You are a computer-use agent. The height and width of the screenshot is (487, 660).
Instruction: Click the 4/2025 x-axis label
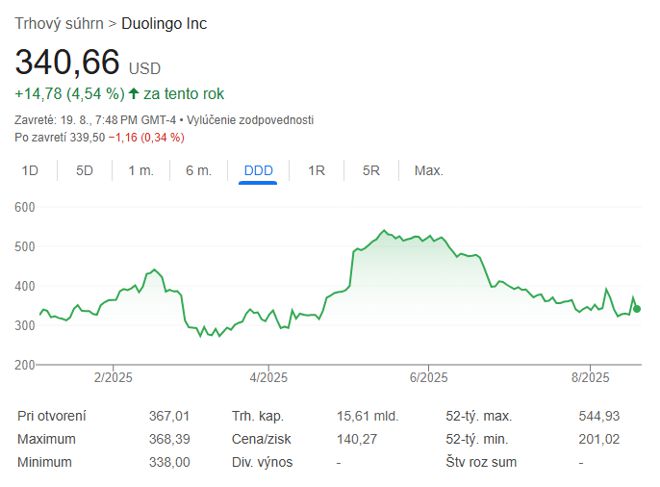click(269, 377)
